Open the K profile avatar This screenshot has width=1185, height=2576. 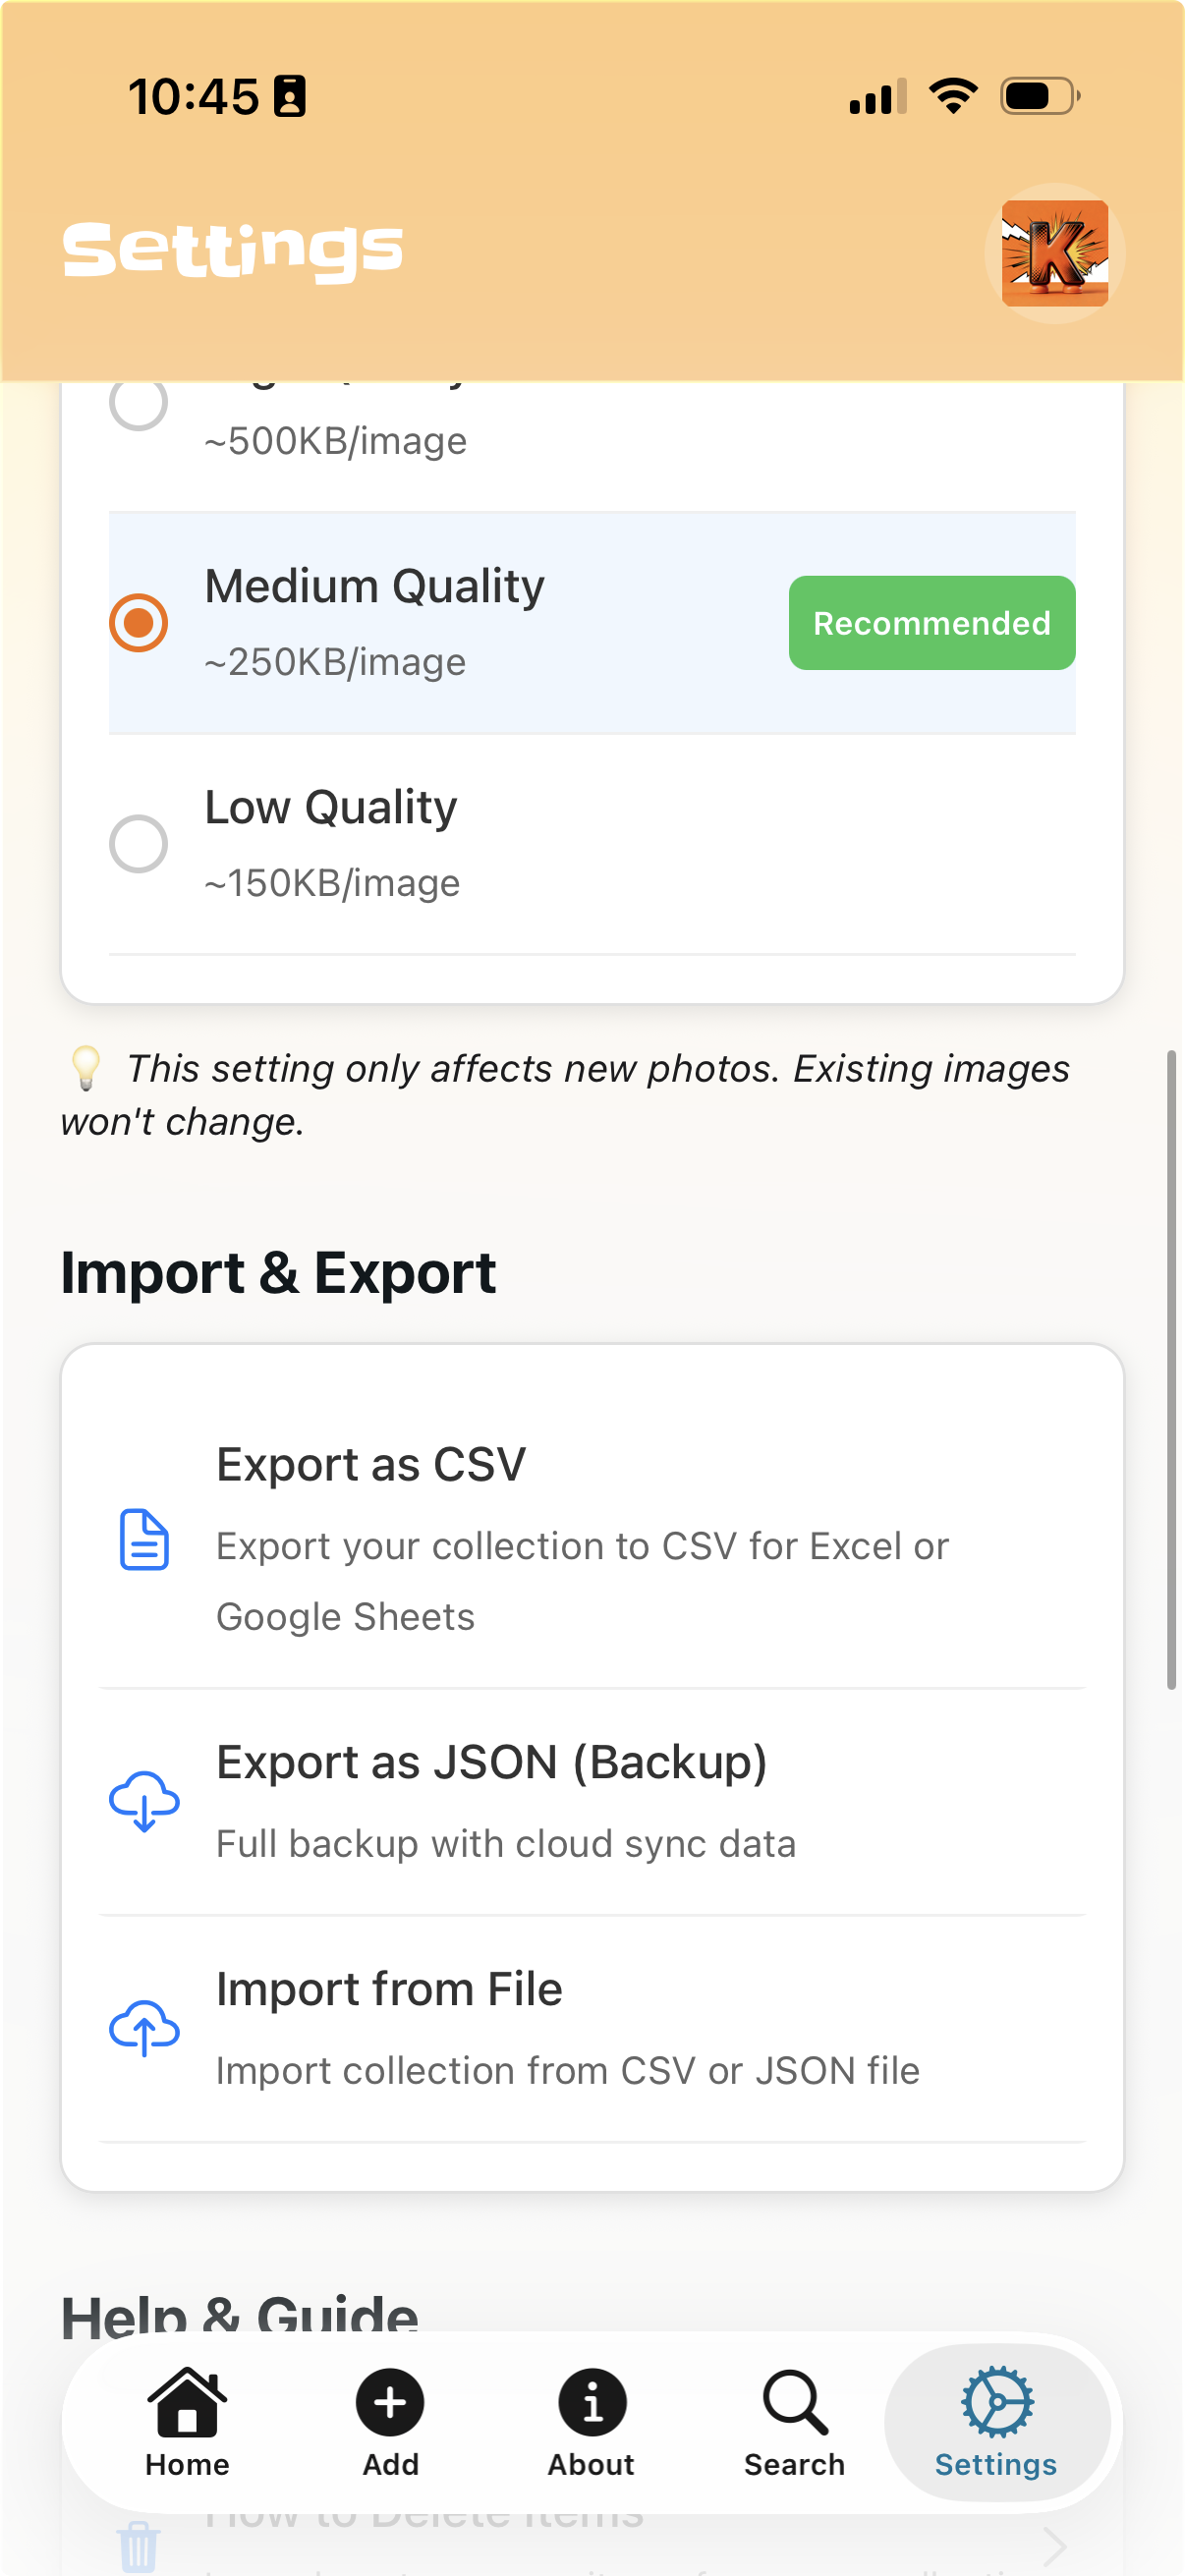(x=1054, y=253)
